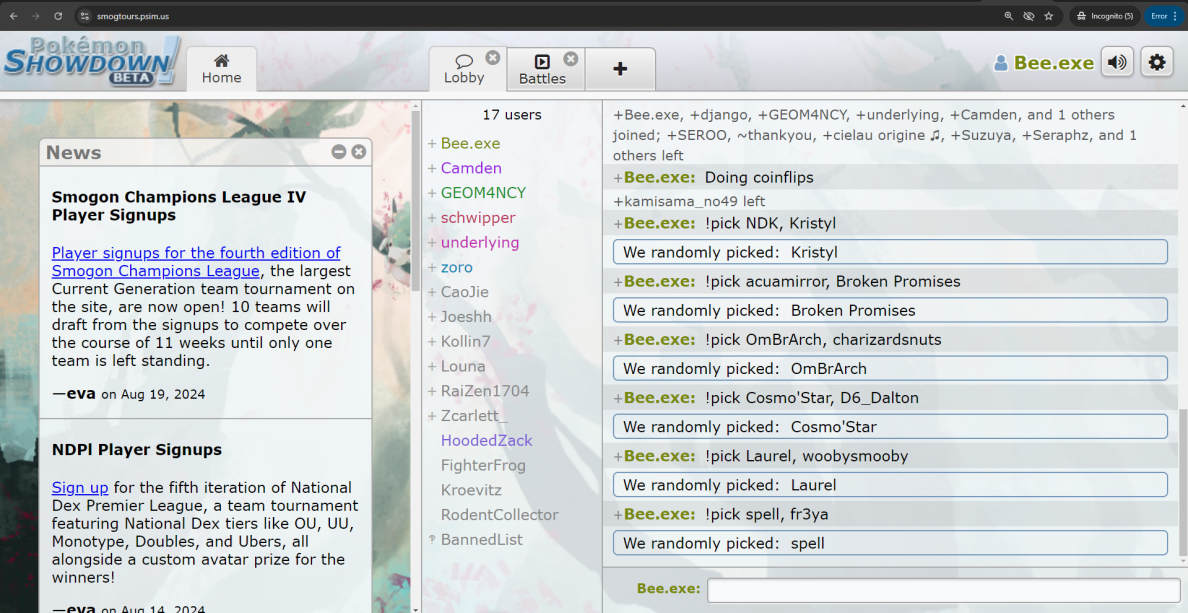The height and width of the screenshot is (613, 1188).
Task: Toggle sound with the speaker icon
Action: pyautogui.click(x=1117, y=62)
